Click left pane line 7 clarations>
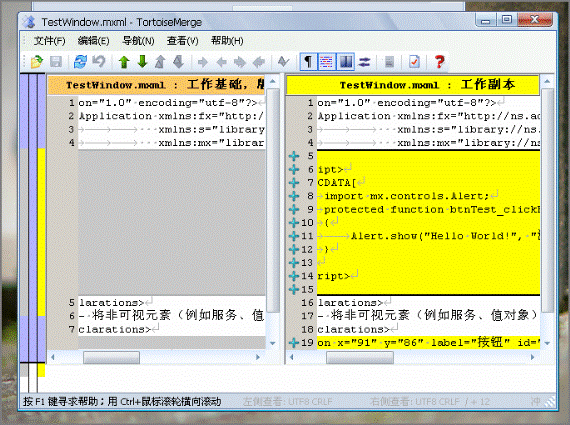This screenshot has width=570, height=425. click(x=172, y=329)
